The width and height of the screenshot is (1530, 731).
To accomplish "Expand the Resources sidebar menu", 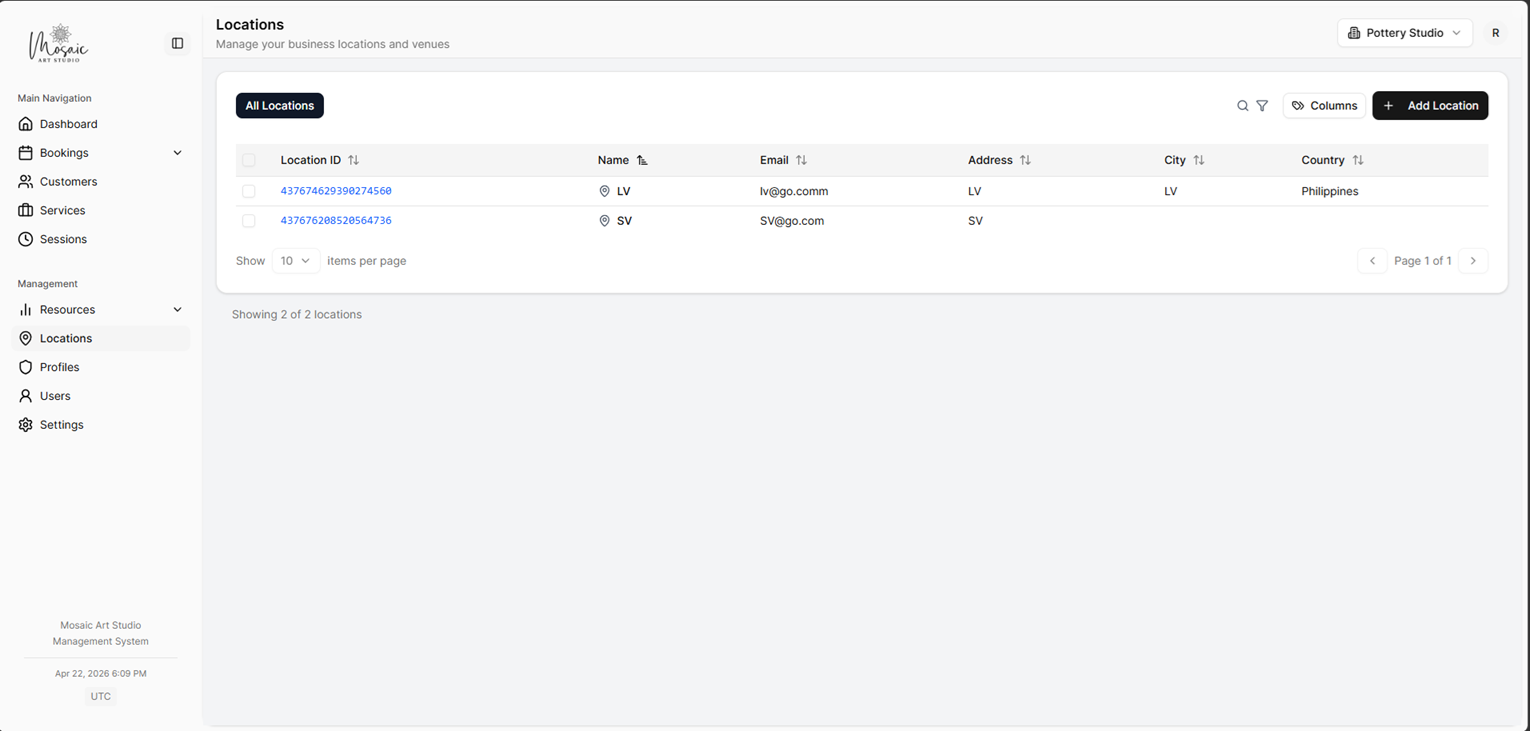I will (177, 310).
